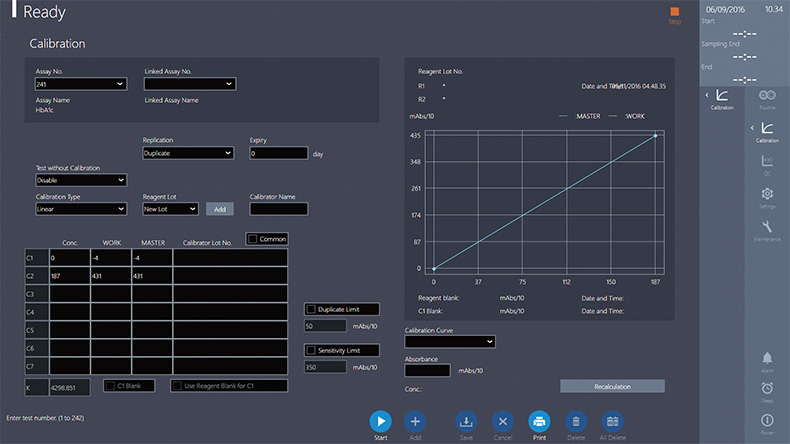This screenshot has width=790, height=444.
Task: Click the C7 Conc. cell
Action: tap(70, 366)
